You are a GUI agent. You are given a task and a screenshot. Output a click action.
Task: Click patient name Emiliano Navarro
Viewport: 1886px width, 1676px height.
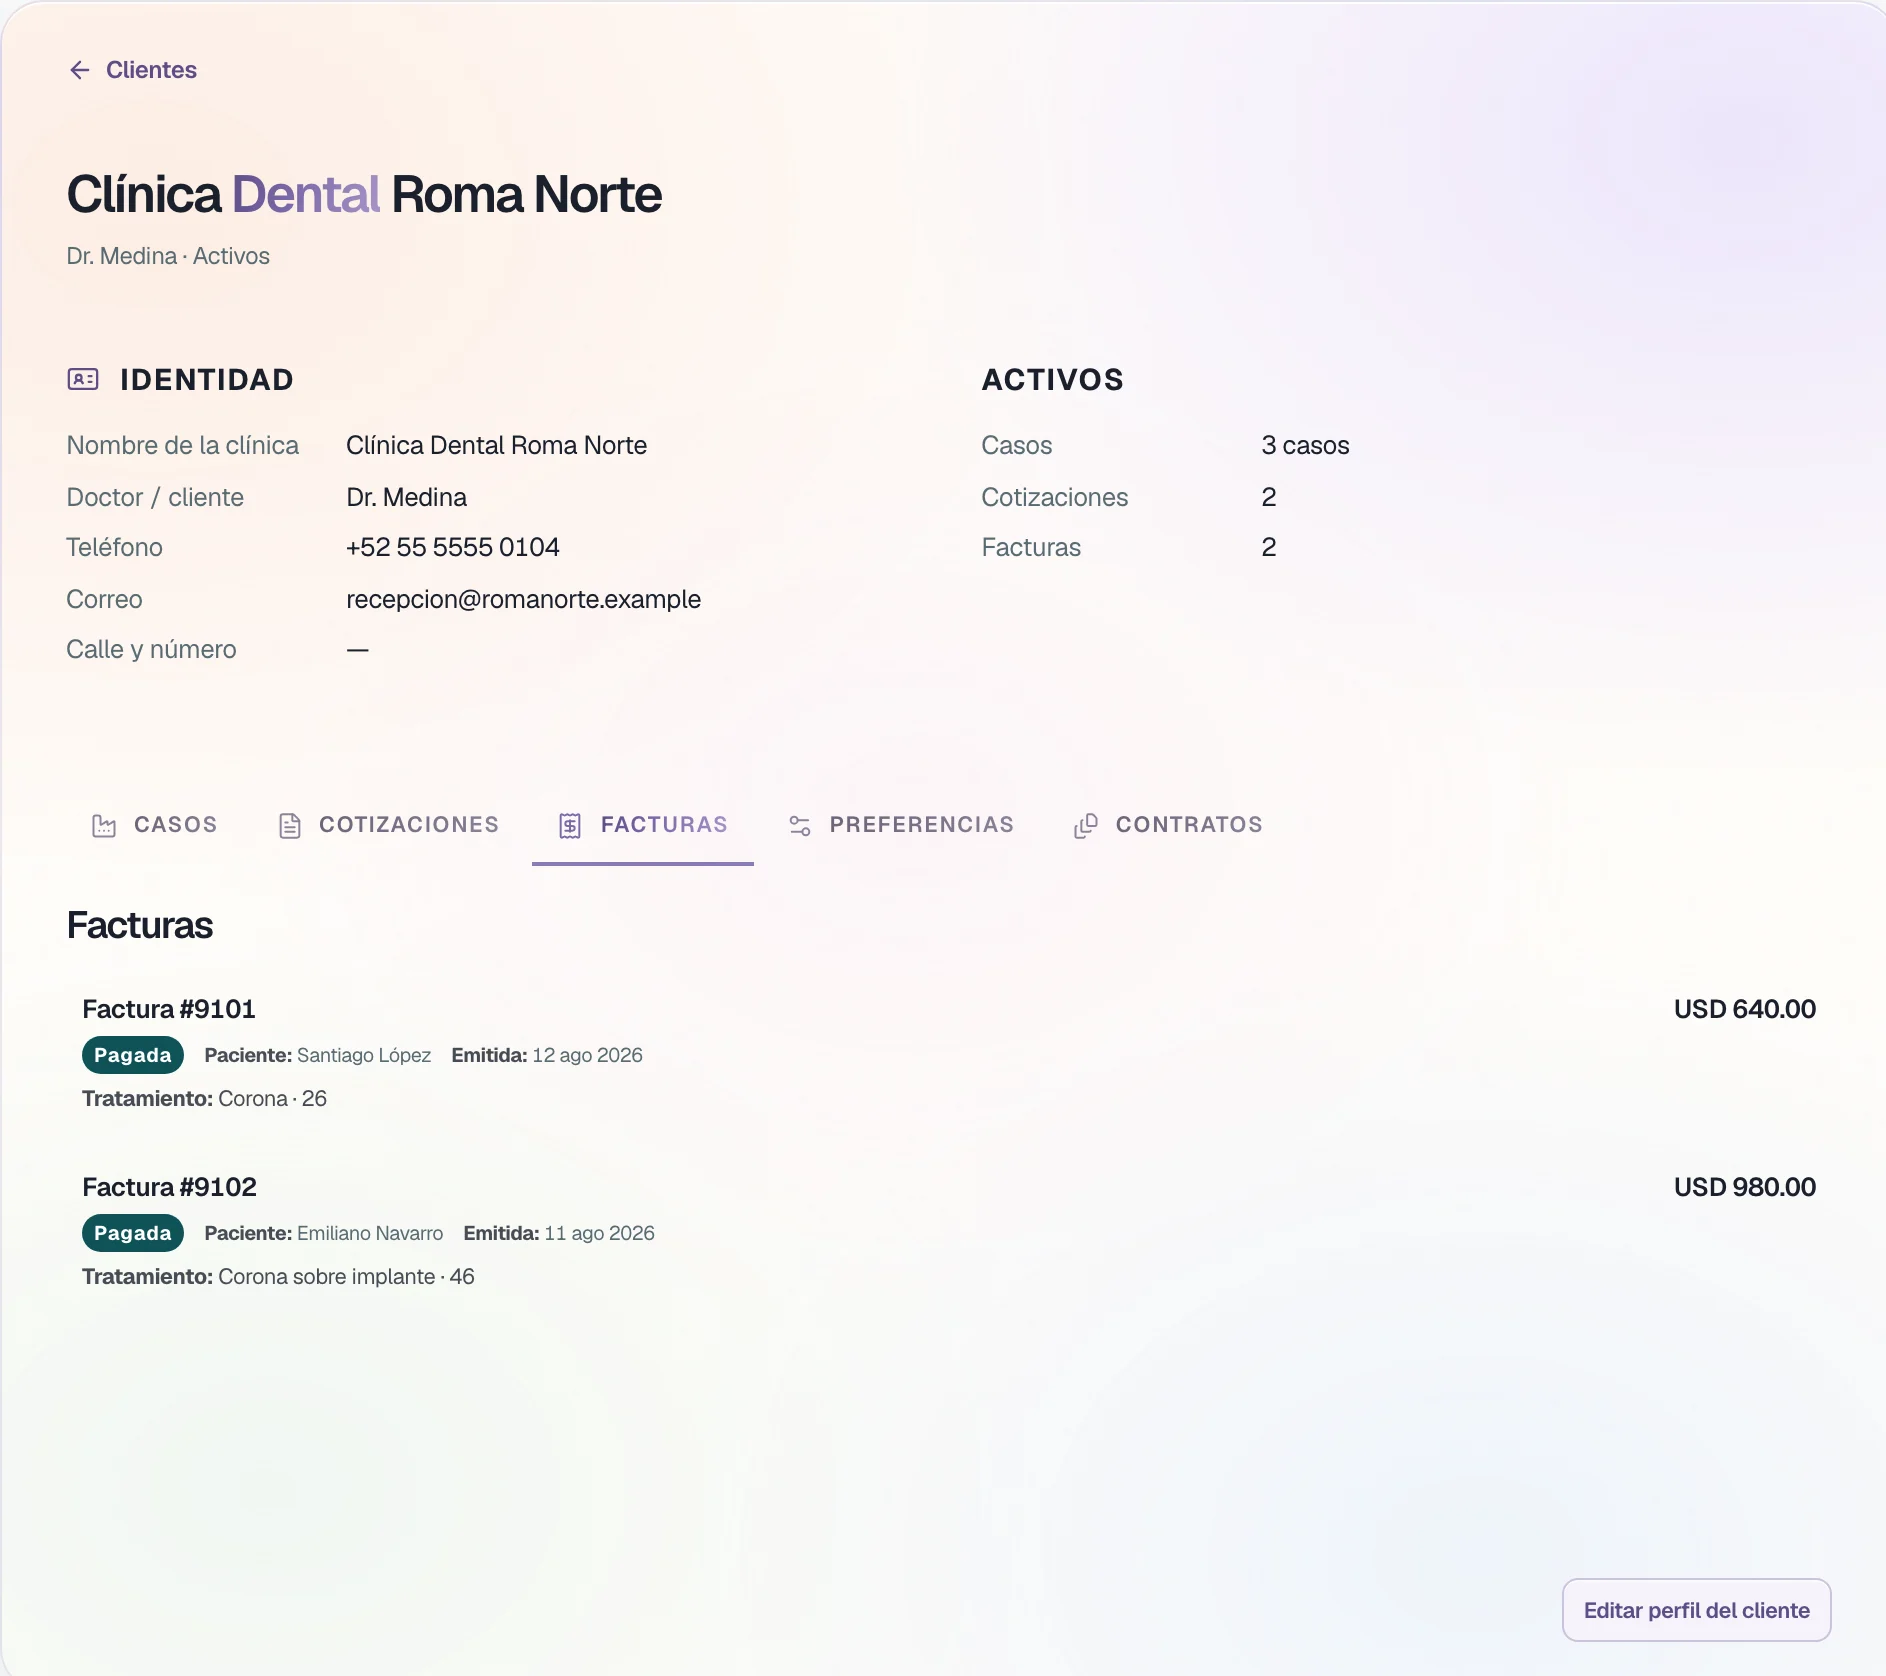(370, 1233)
